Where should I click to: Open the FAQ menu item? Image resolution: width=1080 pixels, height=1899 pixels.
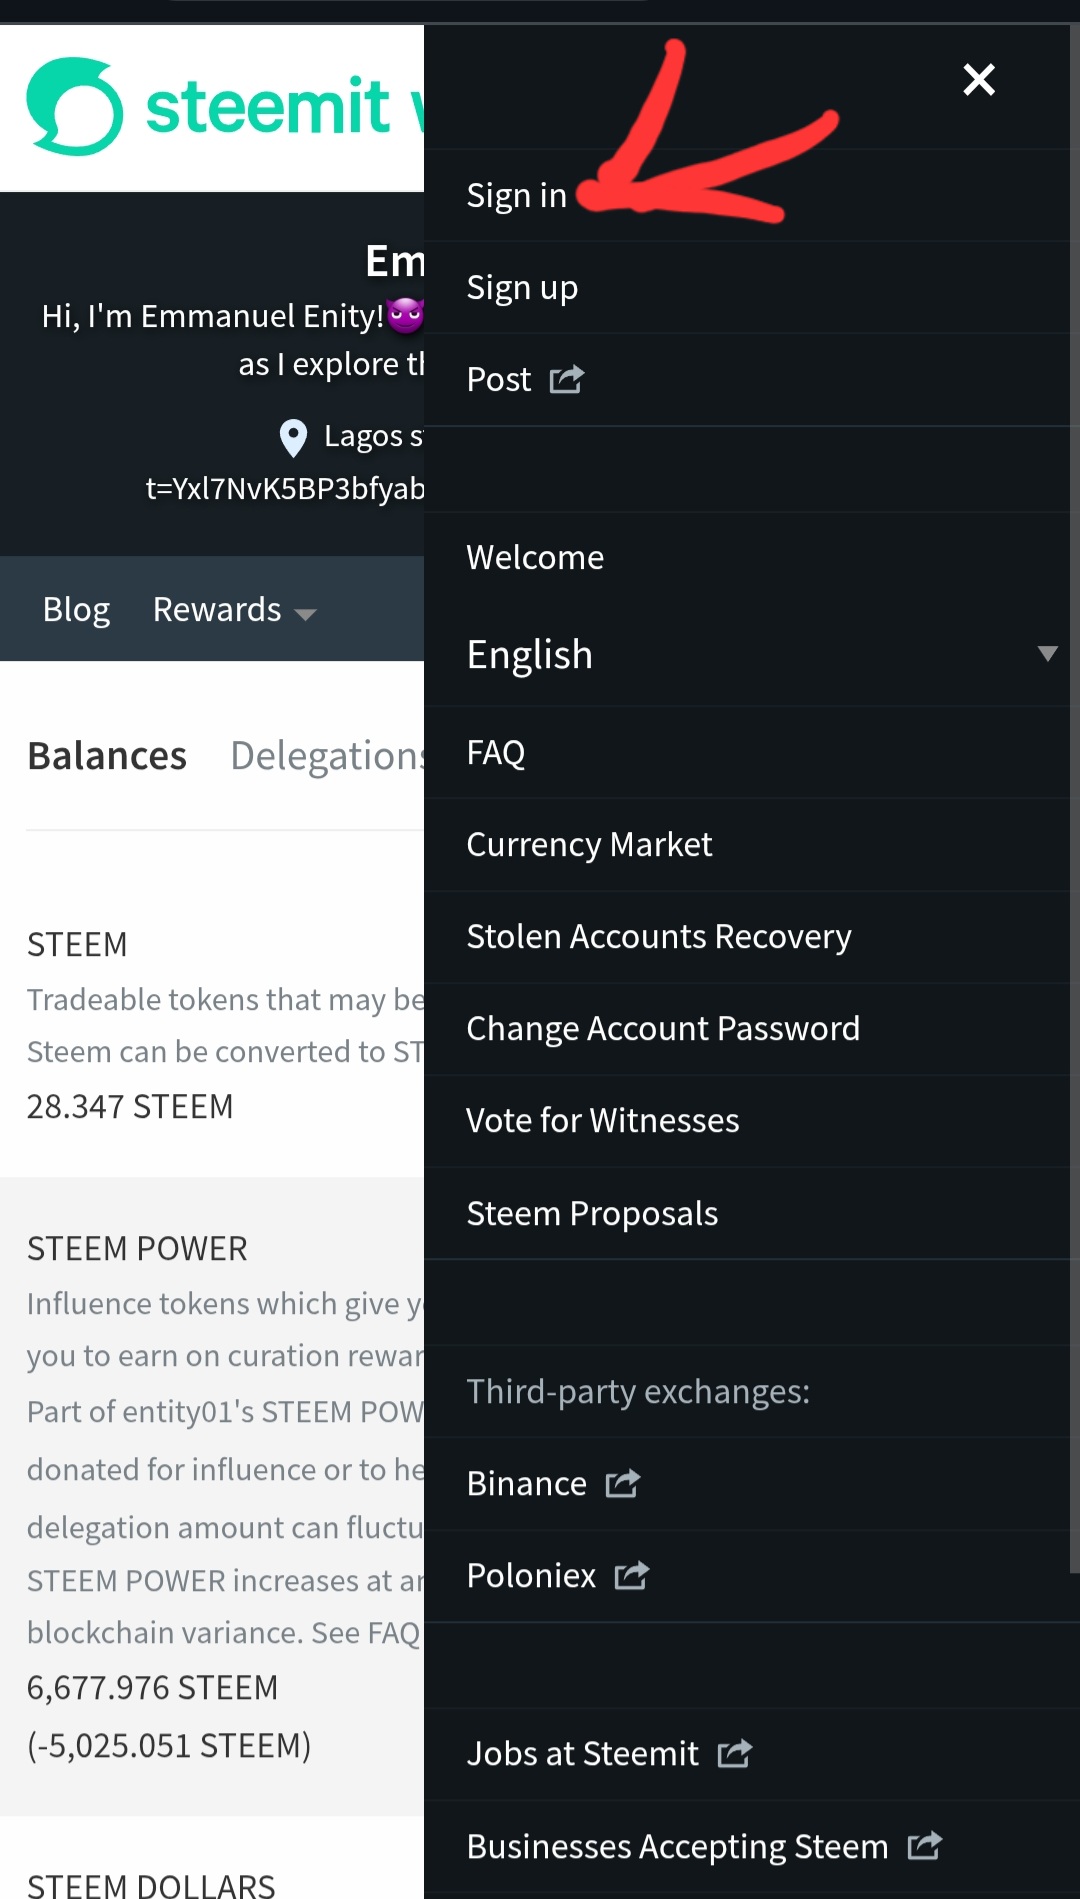coord(496,753)
